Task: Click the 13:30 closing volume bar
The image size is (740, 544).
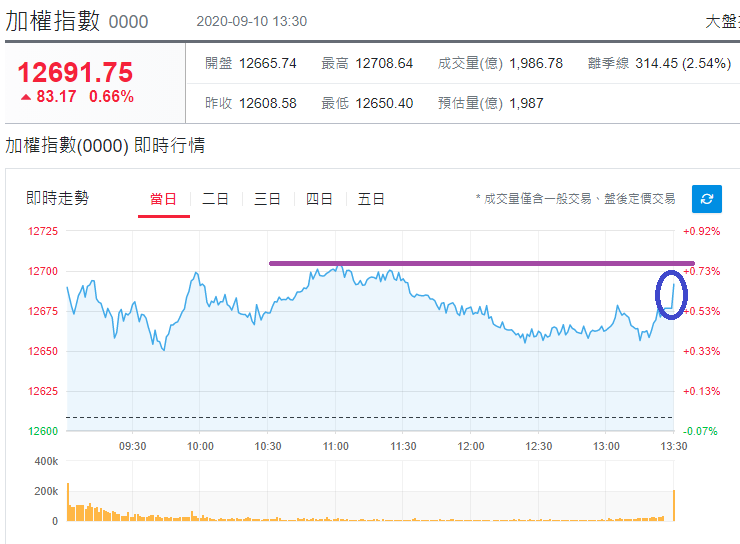Action: [673, 505]
